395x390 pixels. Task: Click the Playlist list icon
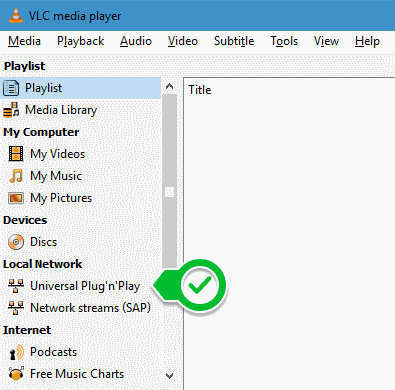(x=11, y=88)
